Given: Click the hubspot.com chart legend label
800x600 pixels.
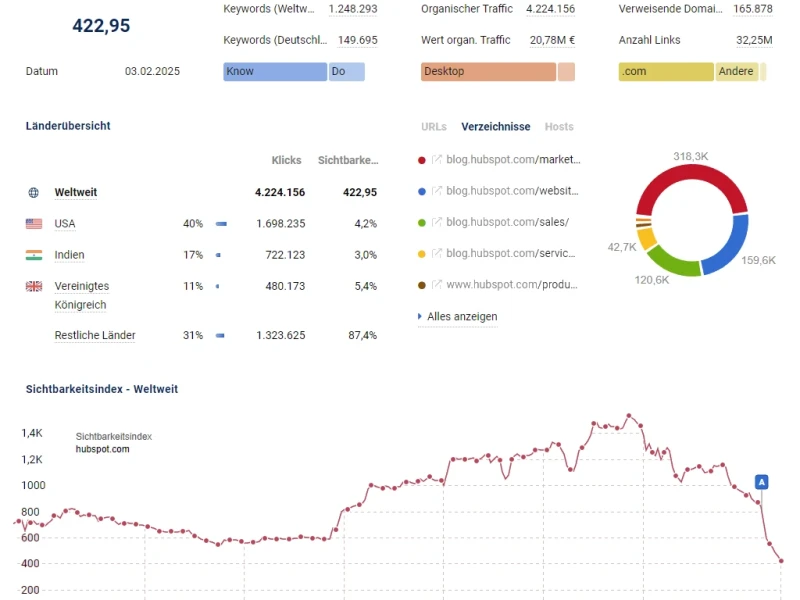Looking at the screenshot, I should point(103,449).
